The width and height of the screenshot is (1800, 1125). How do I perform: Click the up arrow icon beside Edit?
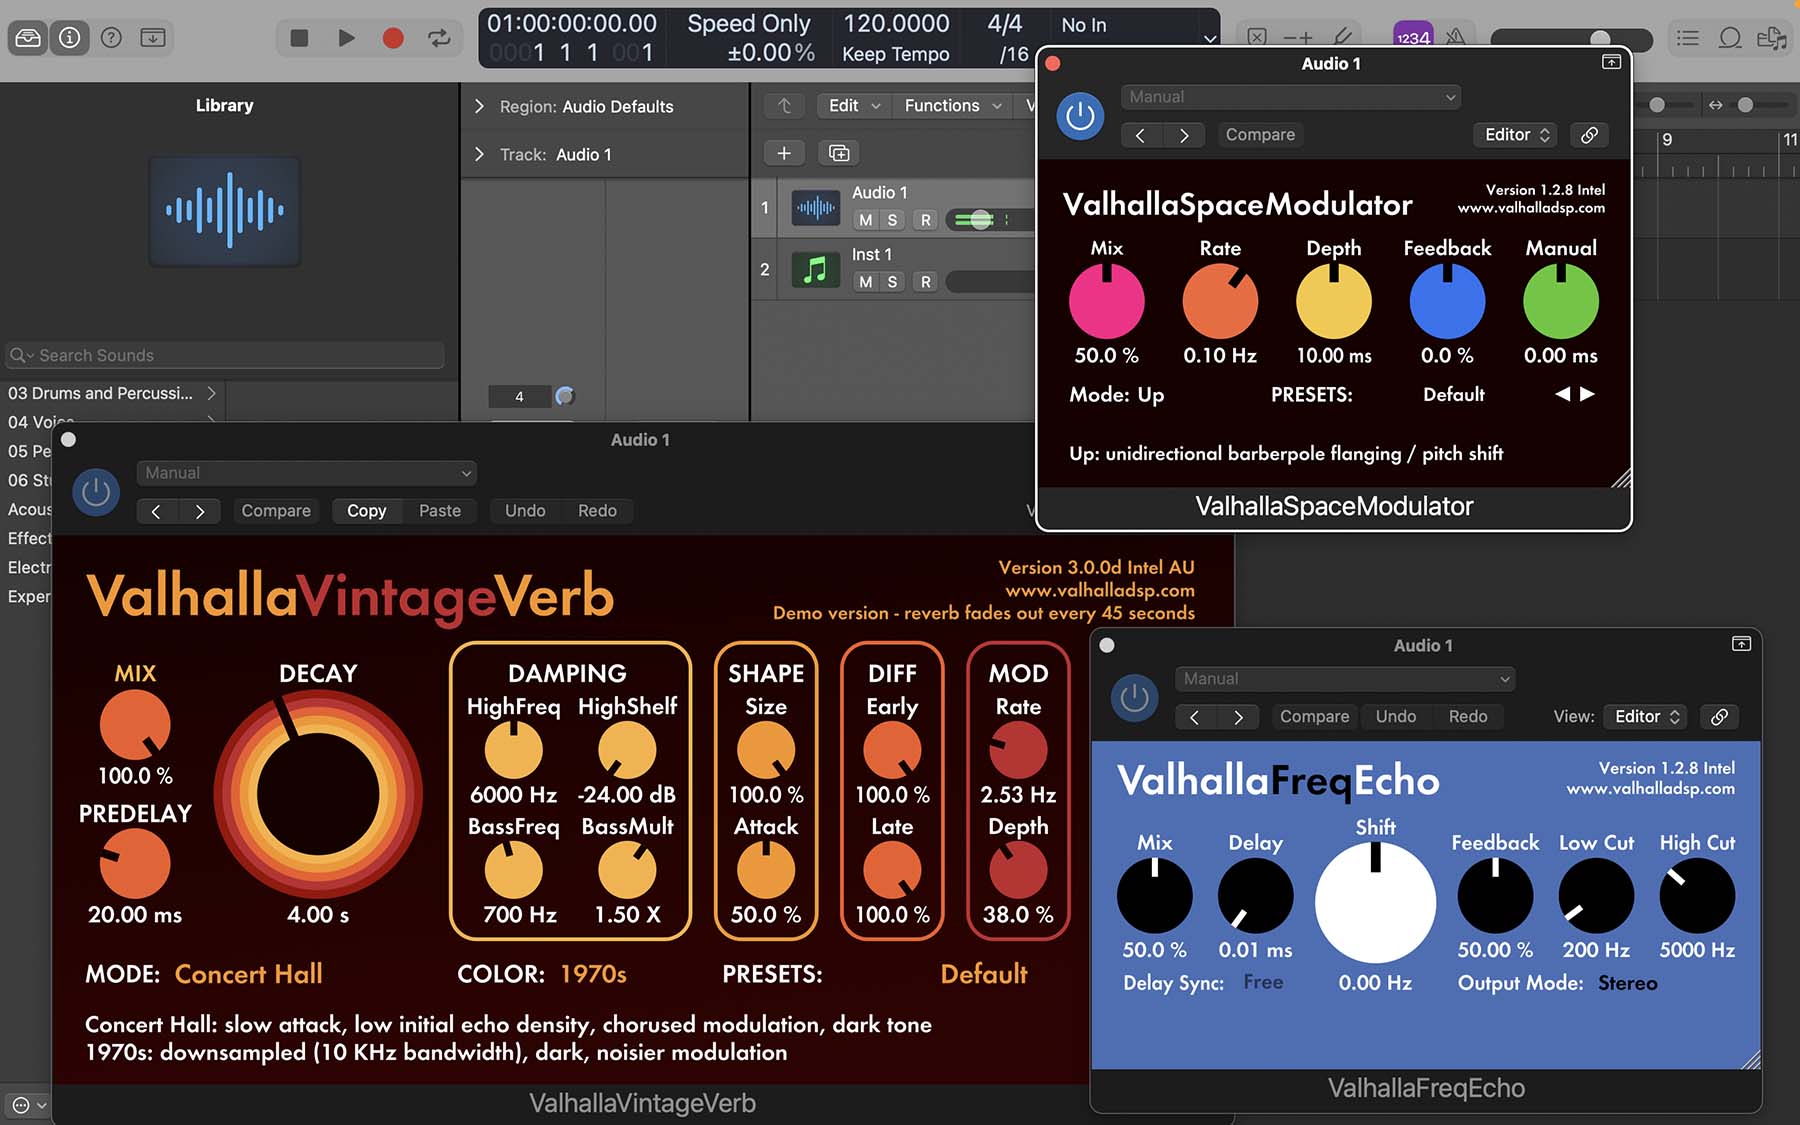click(785, 105)
